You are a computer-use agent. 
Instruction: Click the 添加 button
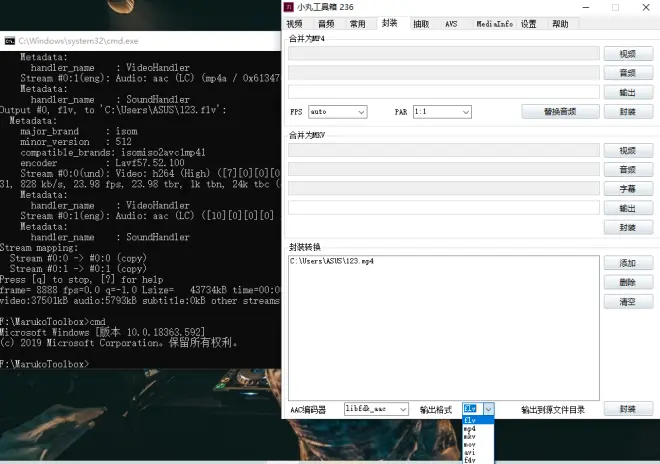628,263
